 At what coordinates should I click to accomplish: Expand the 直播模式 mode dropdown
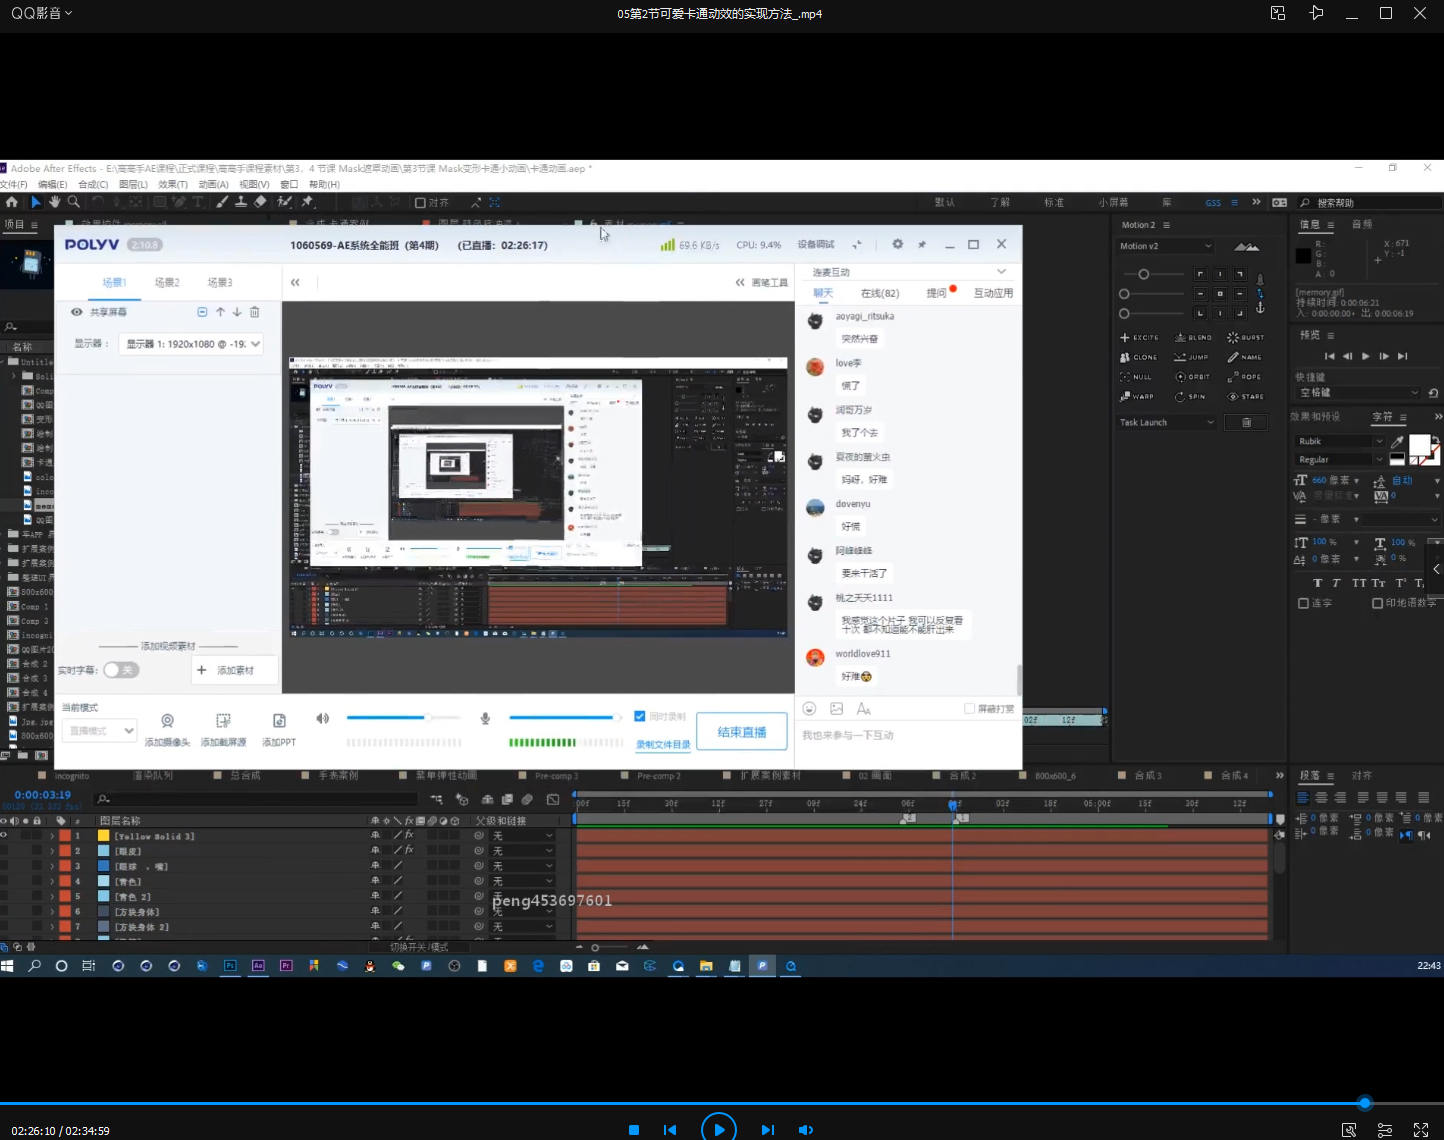tap(100, 731)
